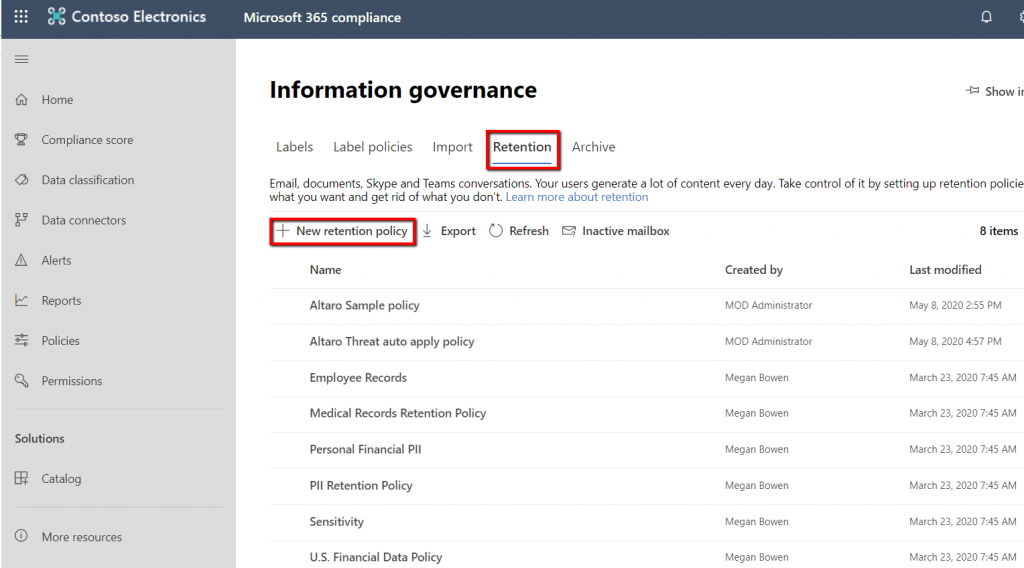Click the plus icon for new policy
Image resolution: width=1024 pixels, height=568 pixels.
click(282, 230)
